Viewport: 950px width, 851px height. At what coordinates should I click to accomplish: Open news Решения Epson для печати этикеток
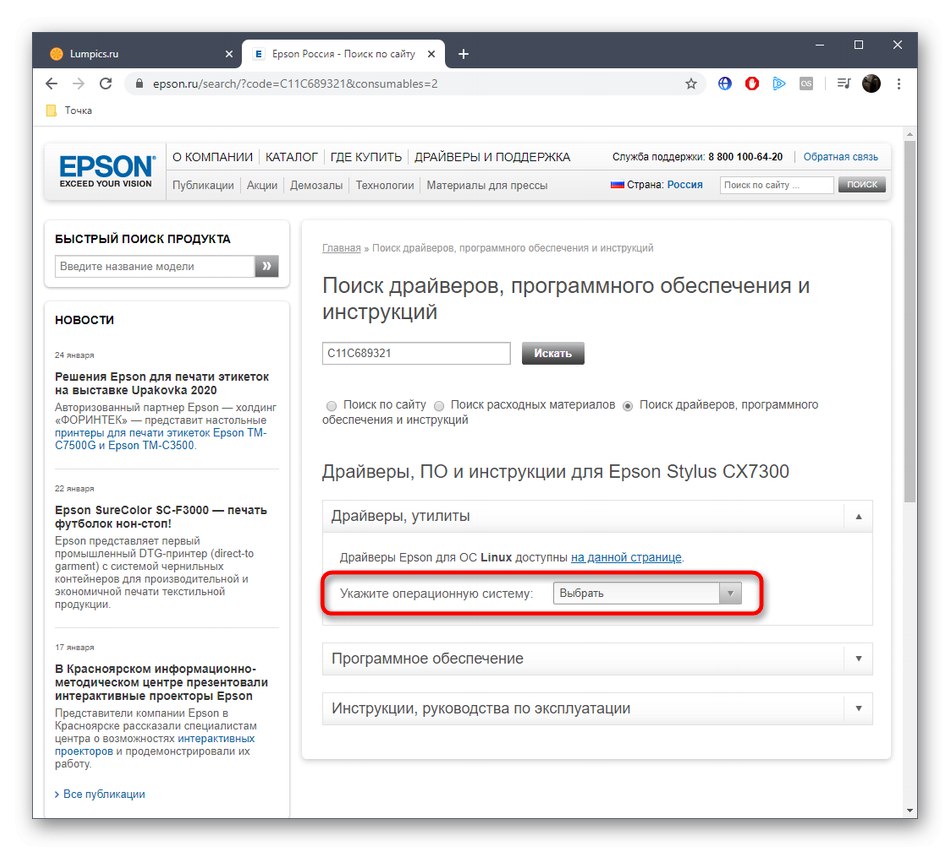162,383
